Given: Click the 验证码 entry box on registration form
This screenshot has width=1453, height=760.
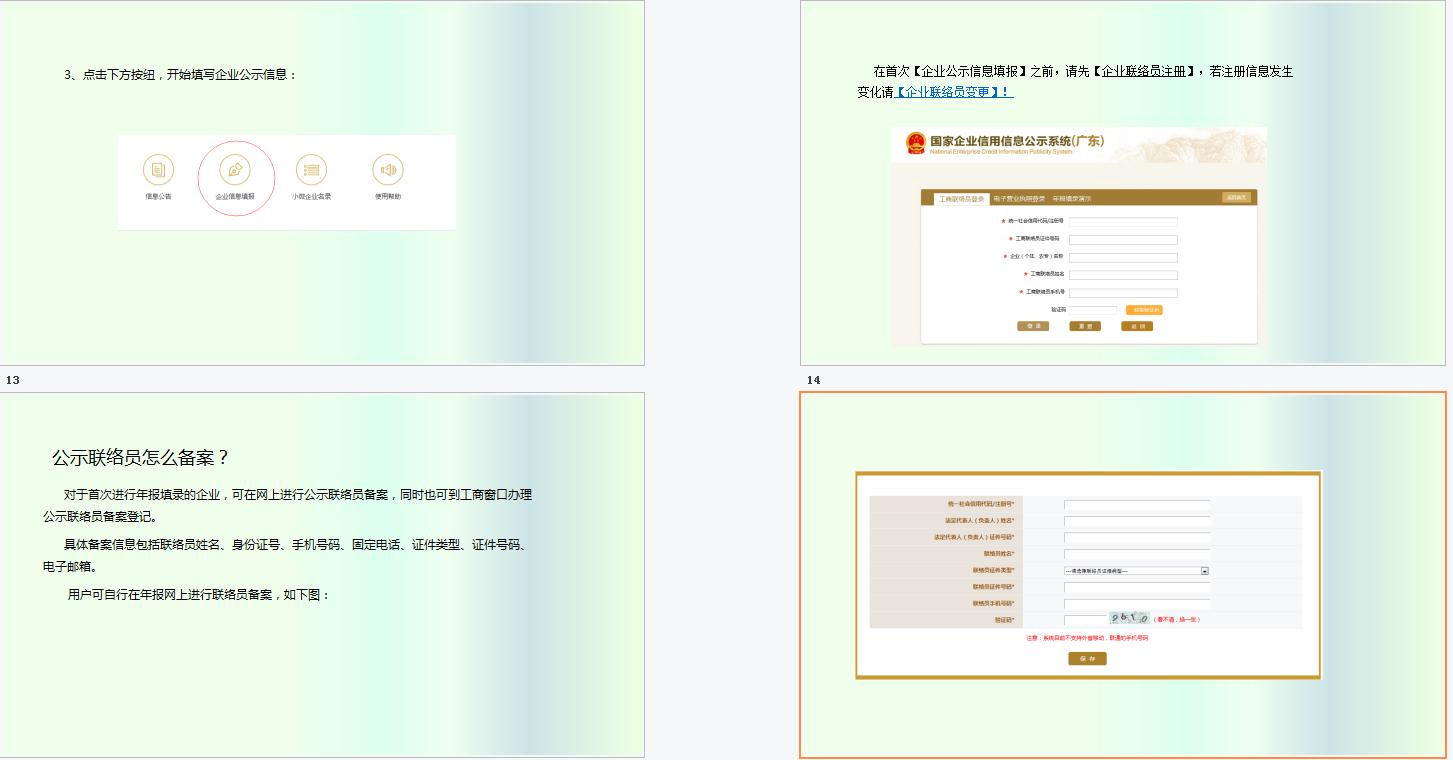Looking at the screenshot, I should pos(1086,619).
